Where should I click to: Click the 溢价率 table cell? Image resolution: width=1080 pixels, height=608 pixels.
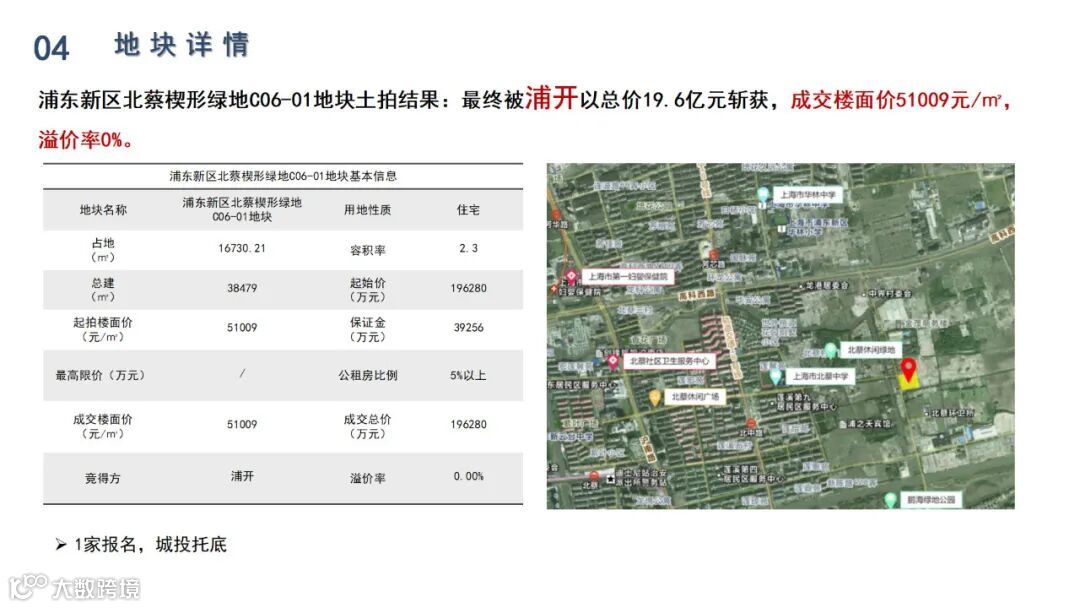(x=368, y=478)
